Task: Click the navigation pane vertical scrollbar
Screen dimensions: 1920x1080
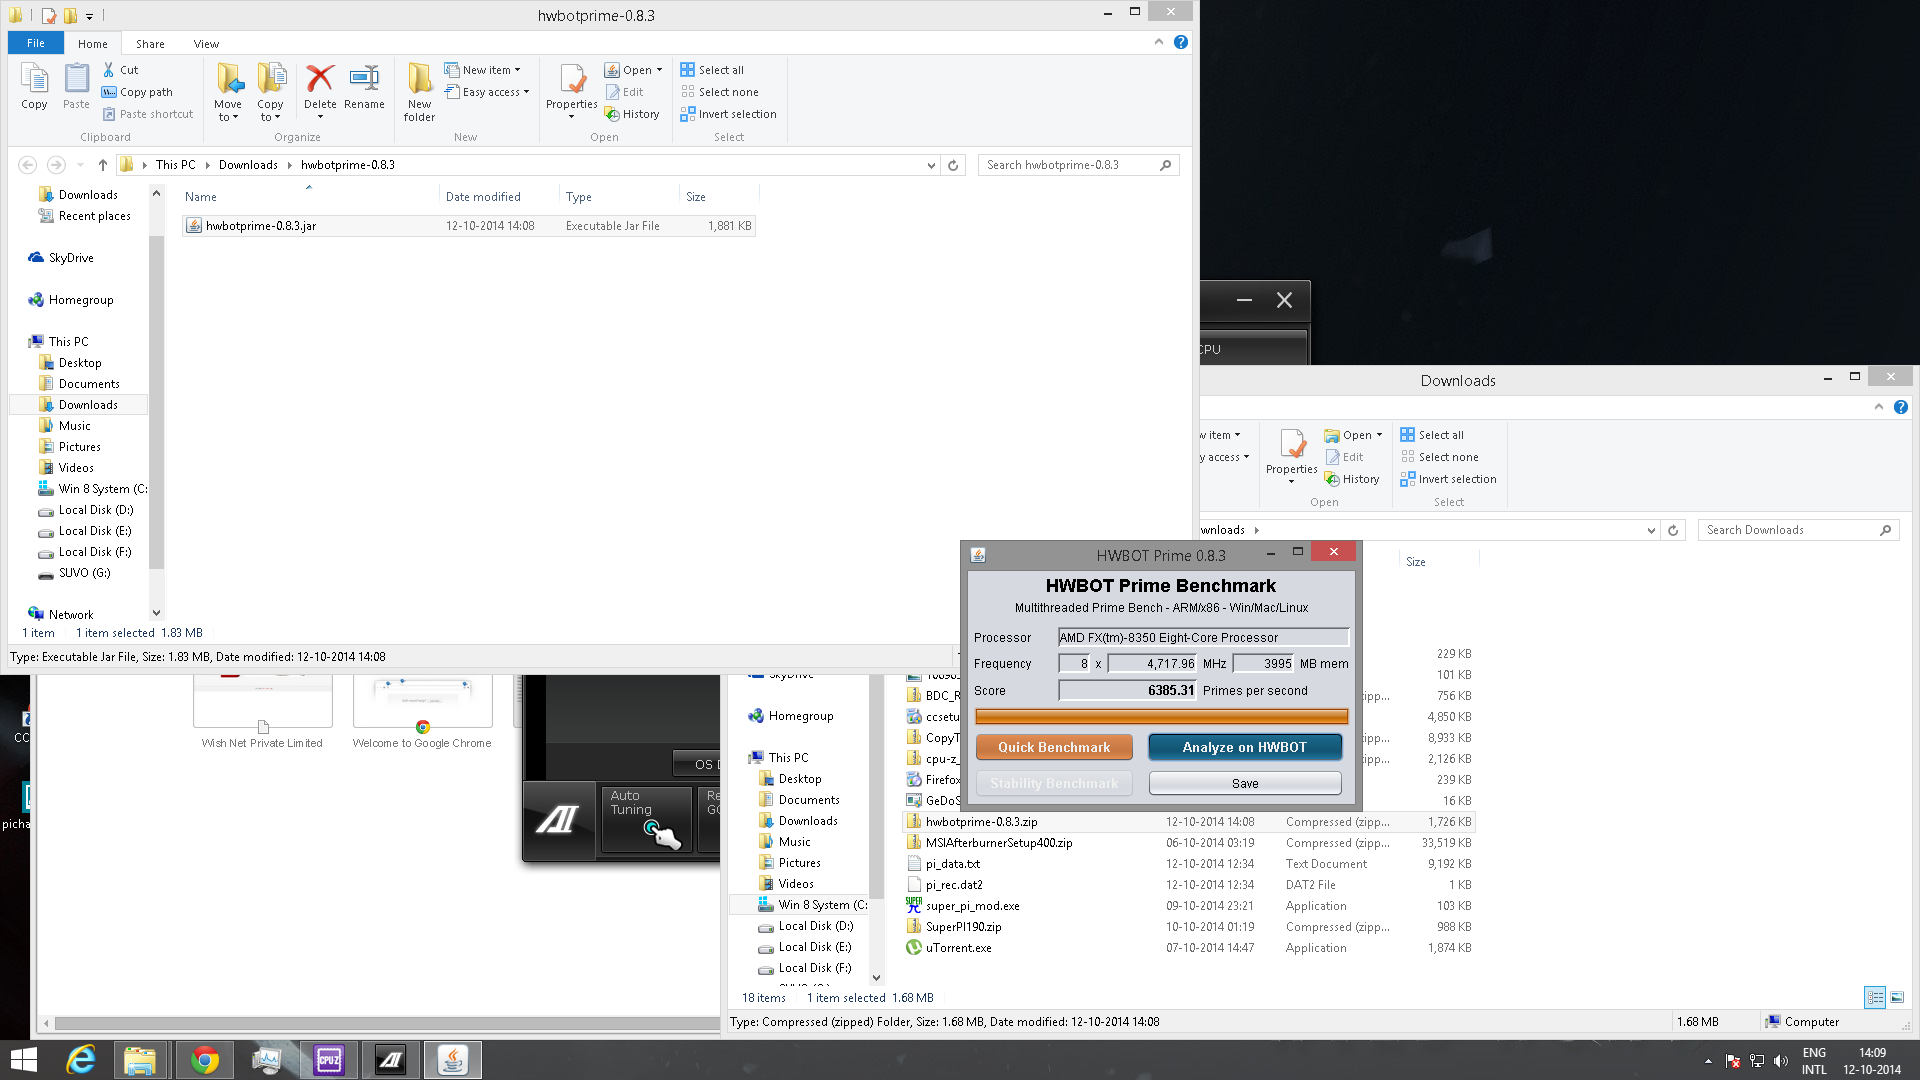Action: [x=156, y=403]
